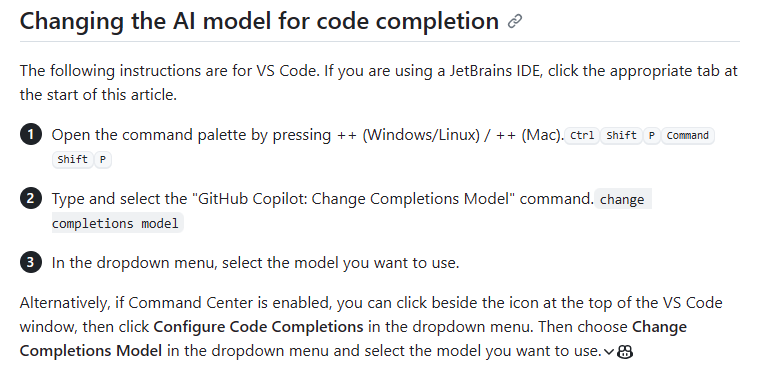The height and width of the screenshot is (385, 771).
Task: Click the Shift key badge right after Ctrl
Action: click(622, 136)
